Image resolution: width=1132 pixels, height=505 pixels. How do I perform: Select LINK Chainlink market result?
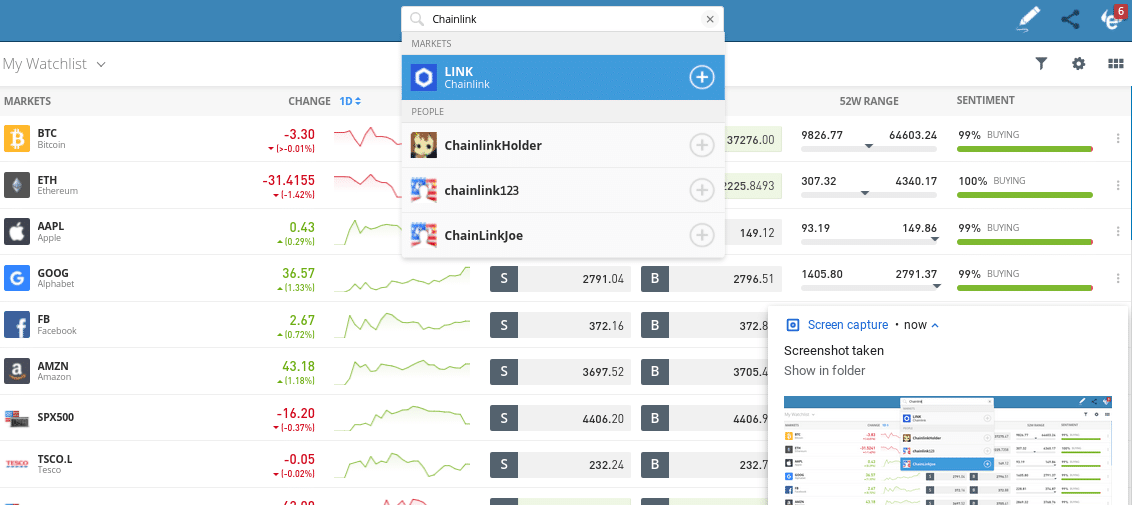pos(563,77)
